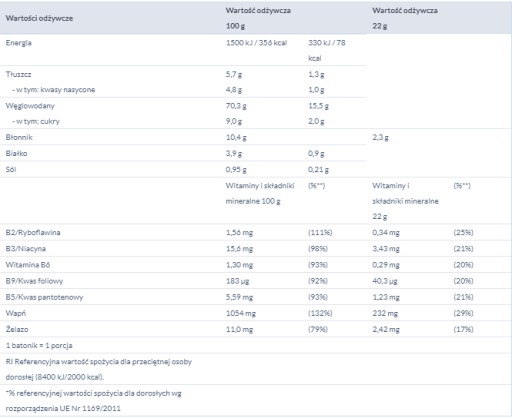Click 'w tym: kwasy nasycone' label
512x418 pixels.
click(x=54, y=90)
